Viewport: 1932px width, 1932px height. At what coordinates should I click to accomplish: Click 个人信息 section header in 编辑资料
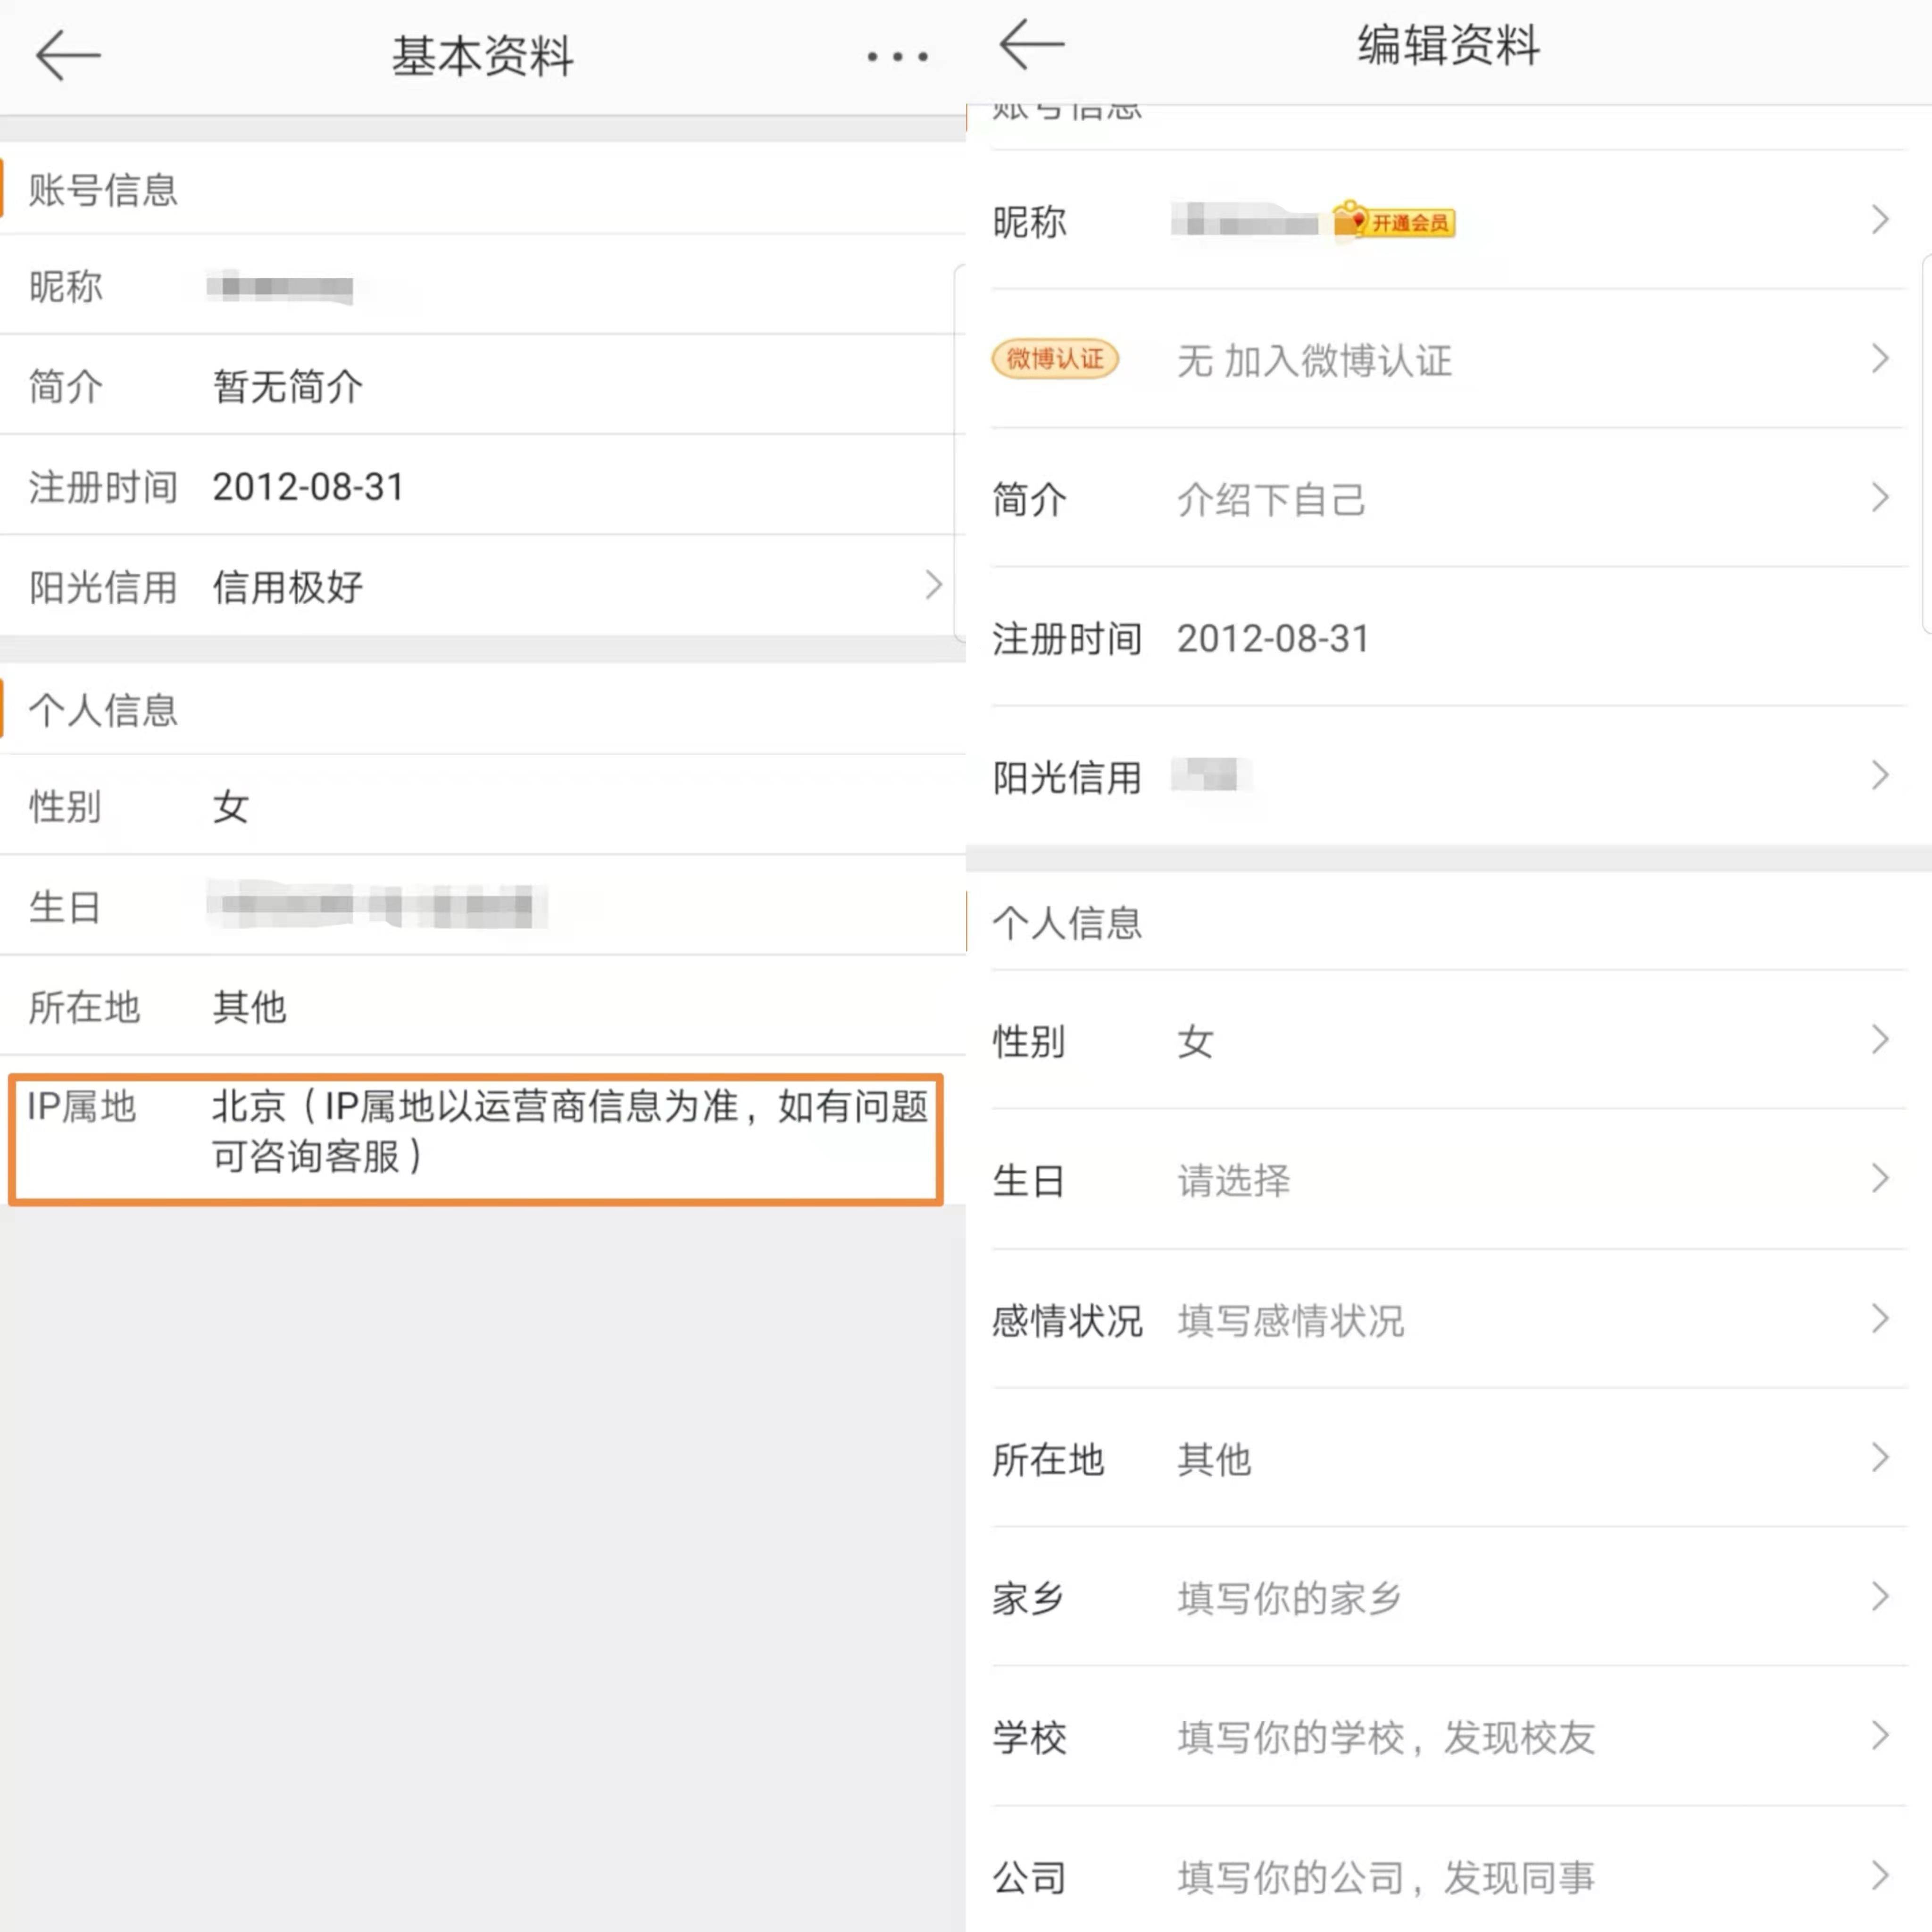tap(1067, 923)
